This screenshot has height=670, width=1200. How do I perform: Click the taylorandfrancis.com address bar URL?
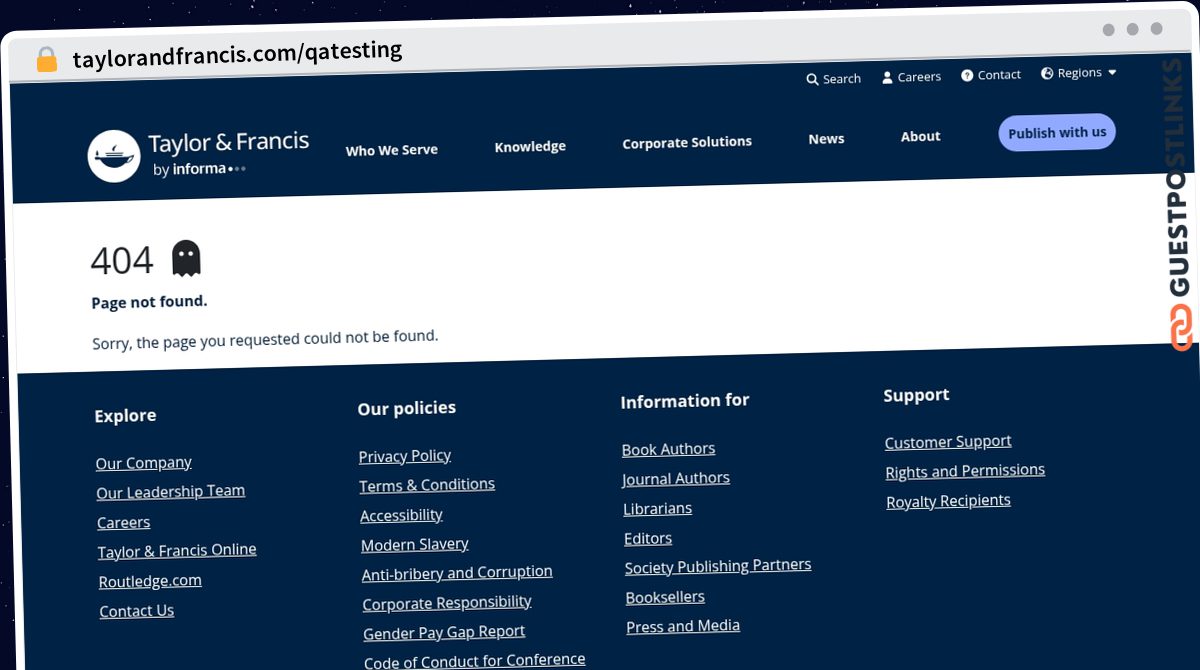pos(238,53)
